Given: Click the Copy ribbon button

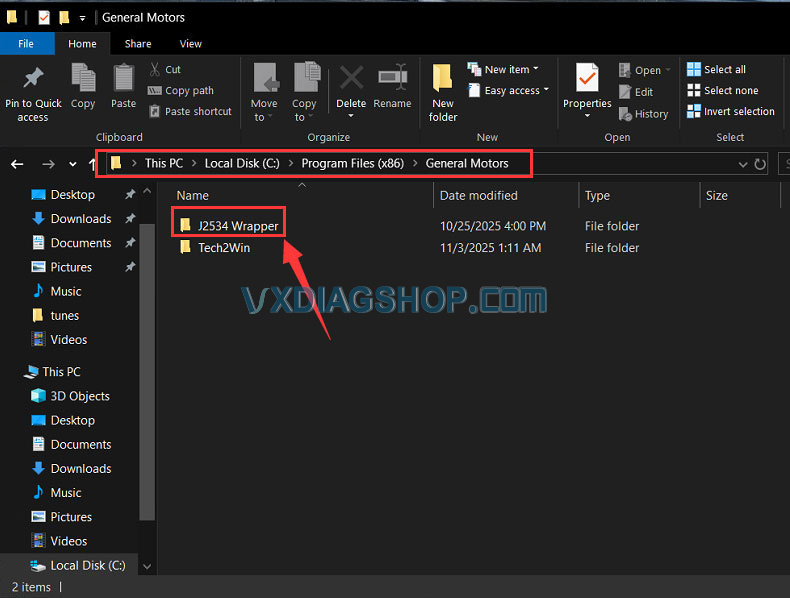Looking at the screenshot, I should tap(83, 86).
